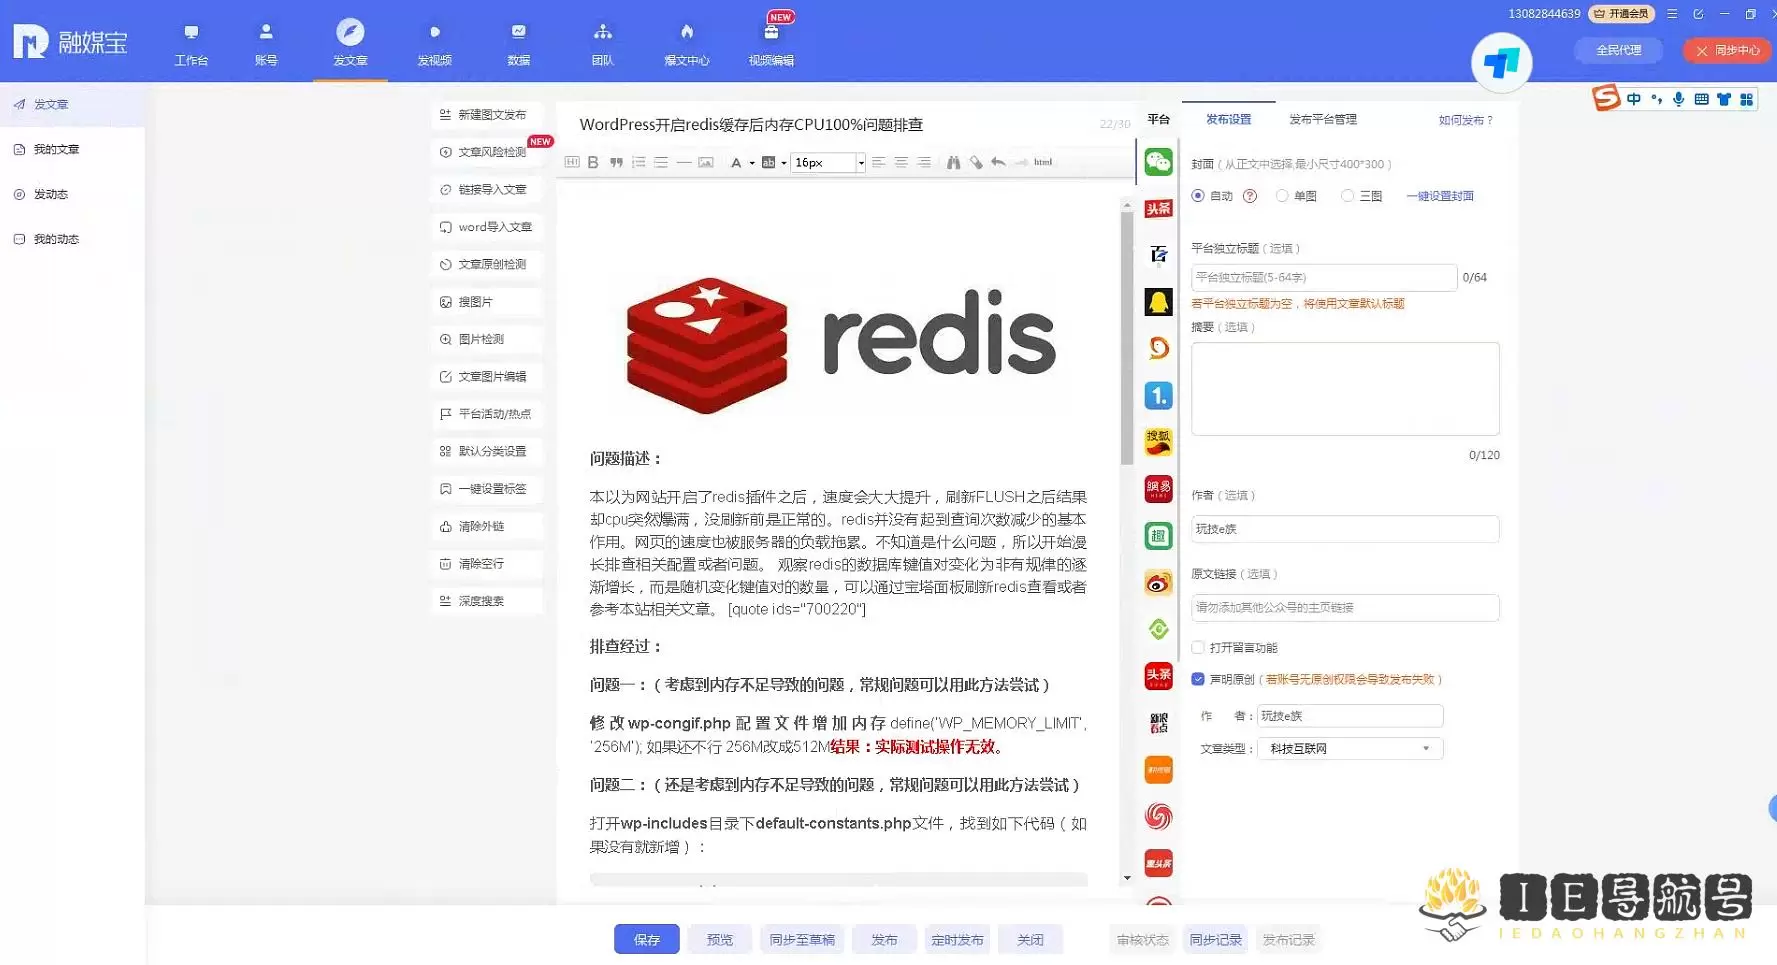Click the editor vertical scrollbar
Viewport: 1777px width, 965px height.
[1127, 338]
